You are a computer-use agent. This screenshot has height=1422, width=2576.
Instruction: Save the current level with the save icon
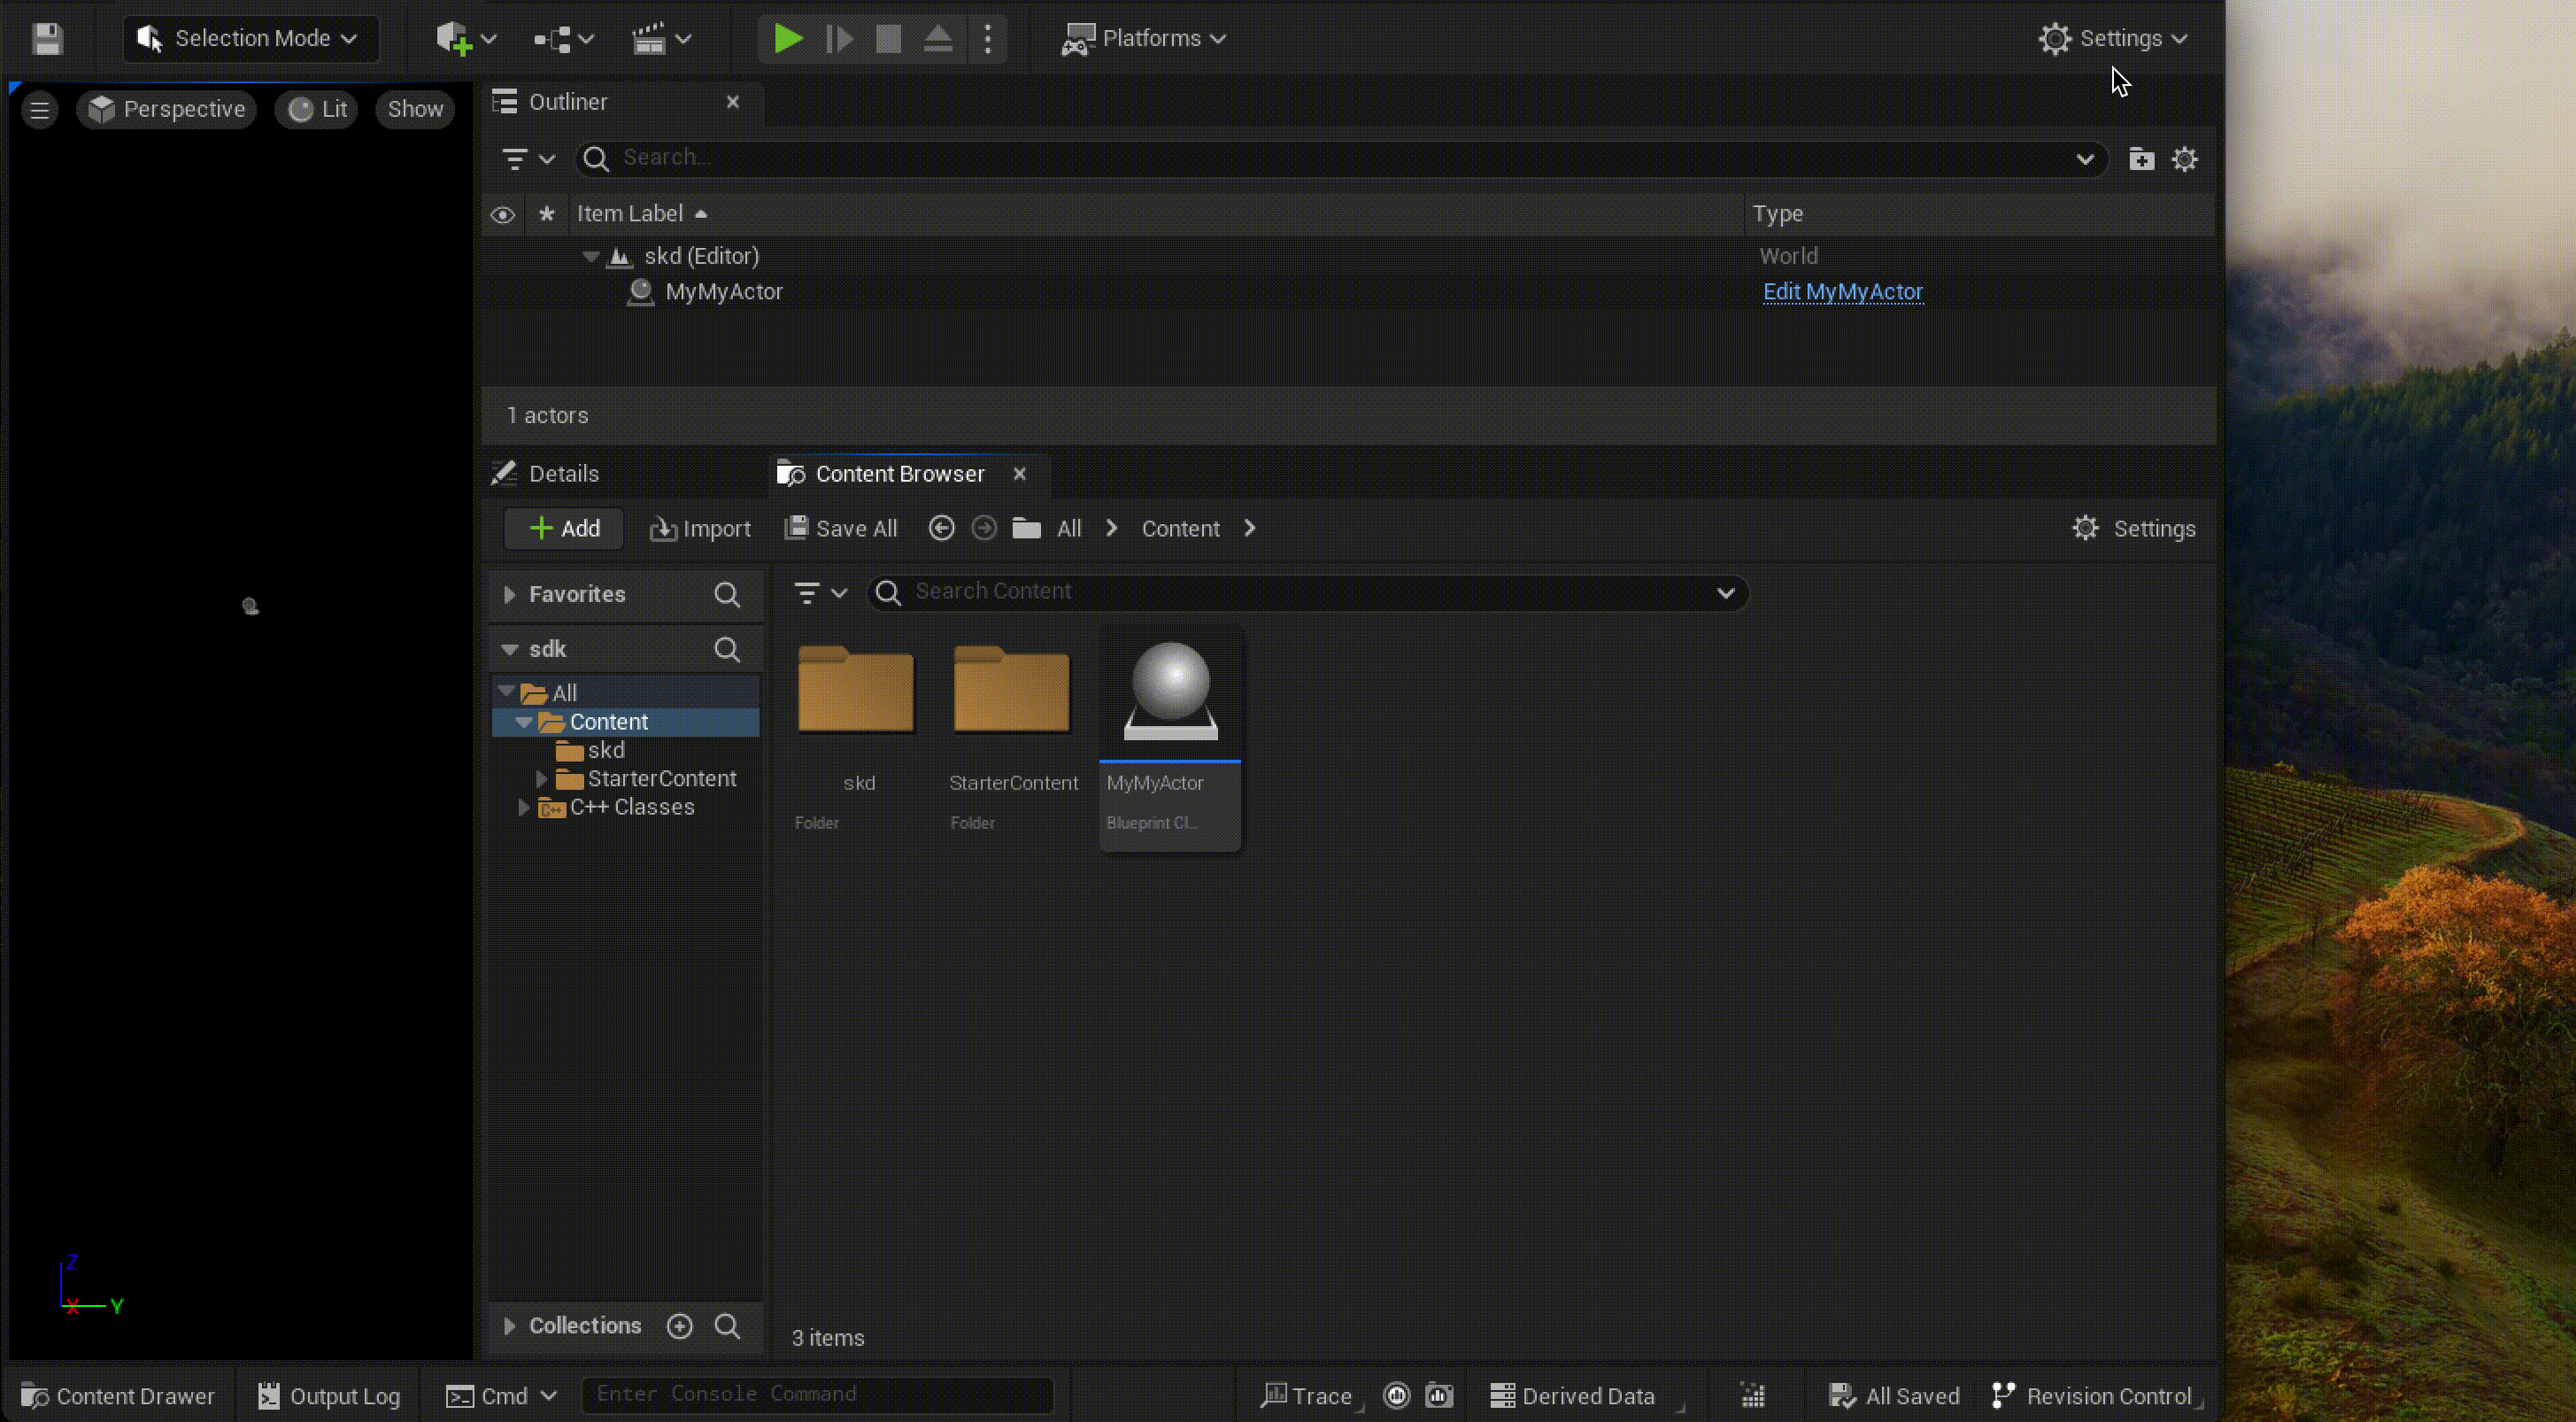[x=47, y=38]
